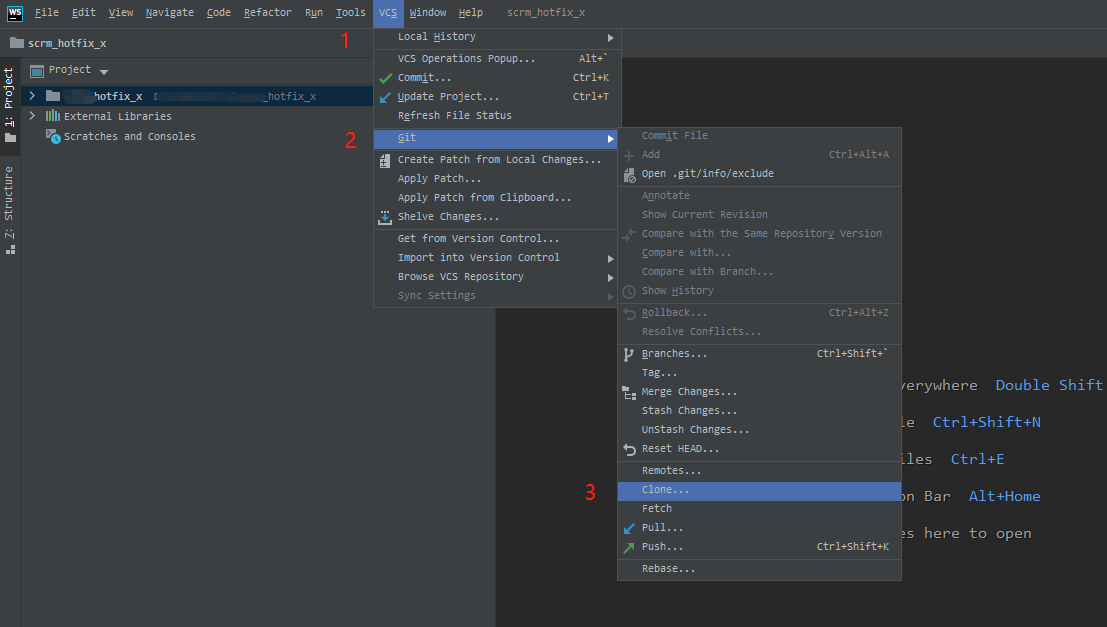This screenshot has height=627, width=1107.
Task: Select Refresh File Status
Action: (x=497, y=116)
